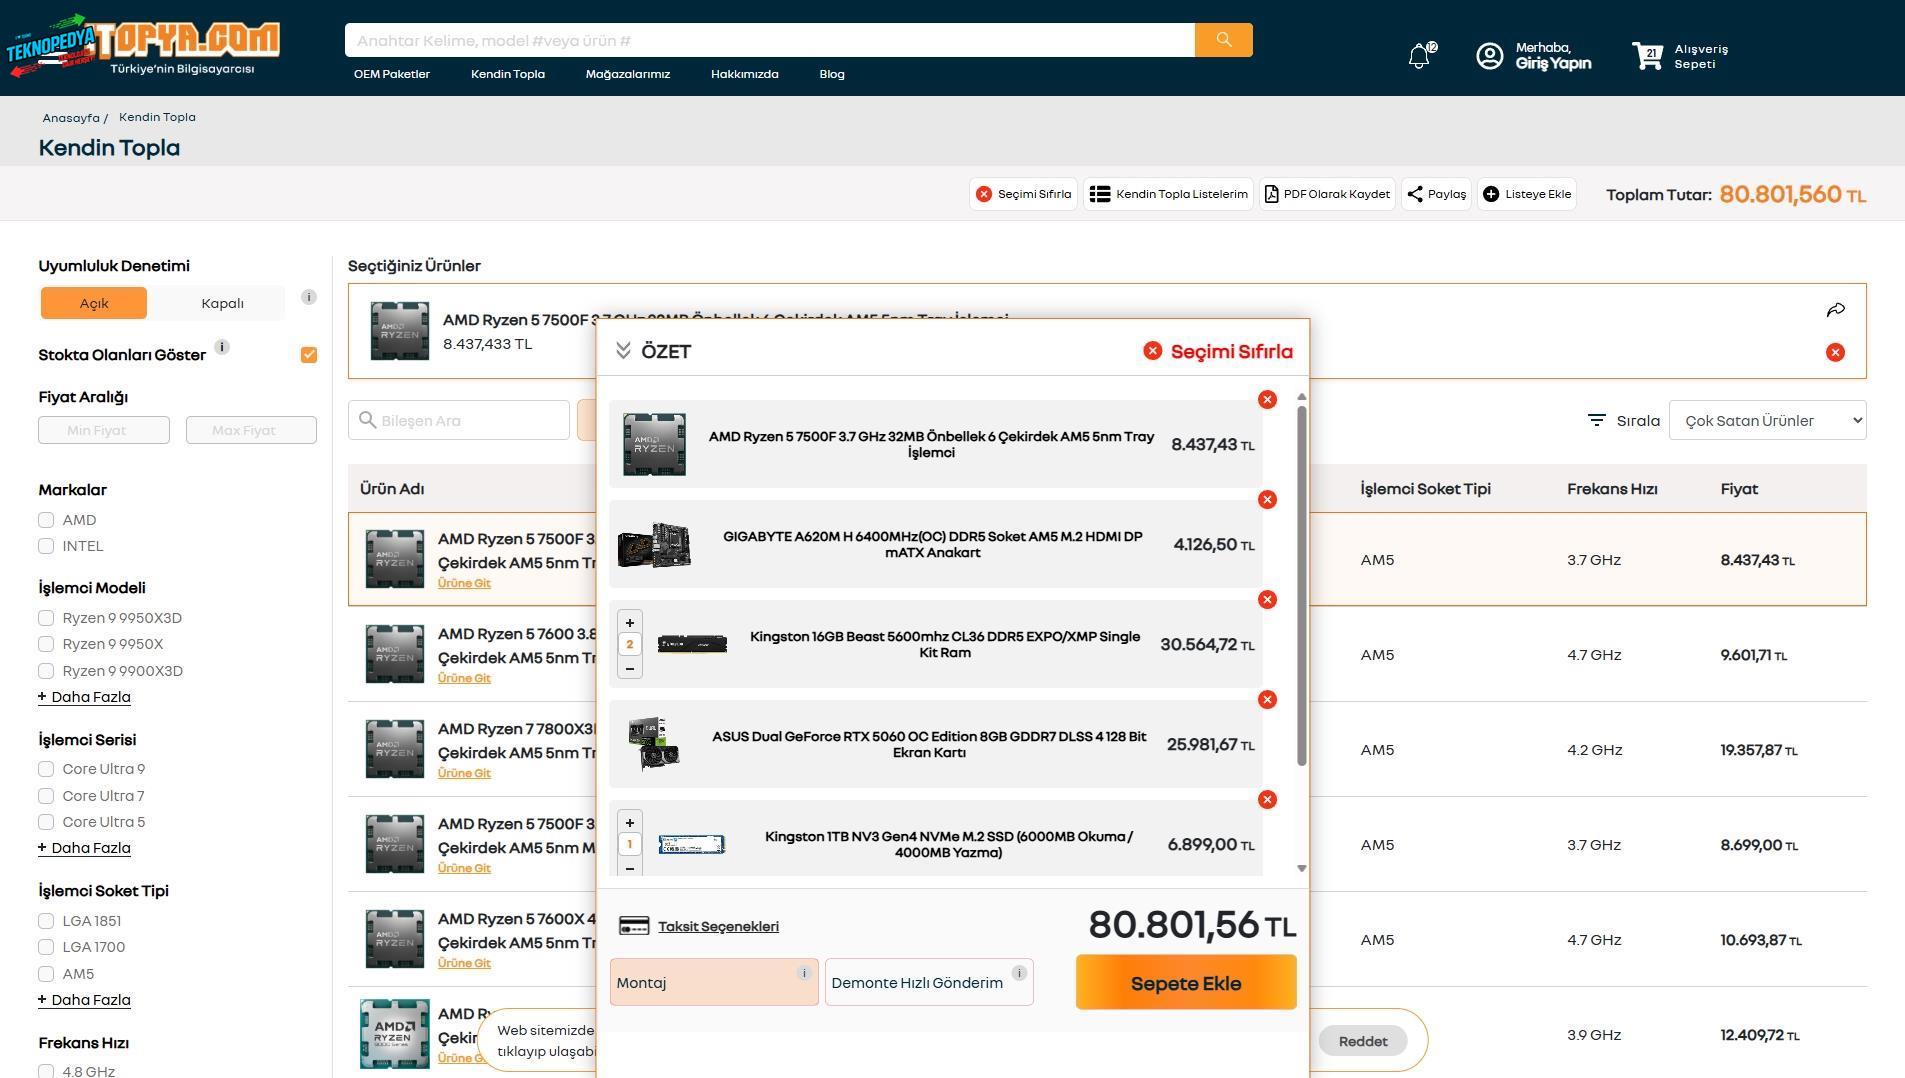Expand Daha Fazla under İşlemci Modeli
The width and height of the screenshot is (1905, 1078).
(85, 697)
